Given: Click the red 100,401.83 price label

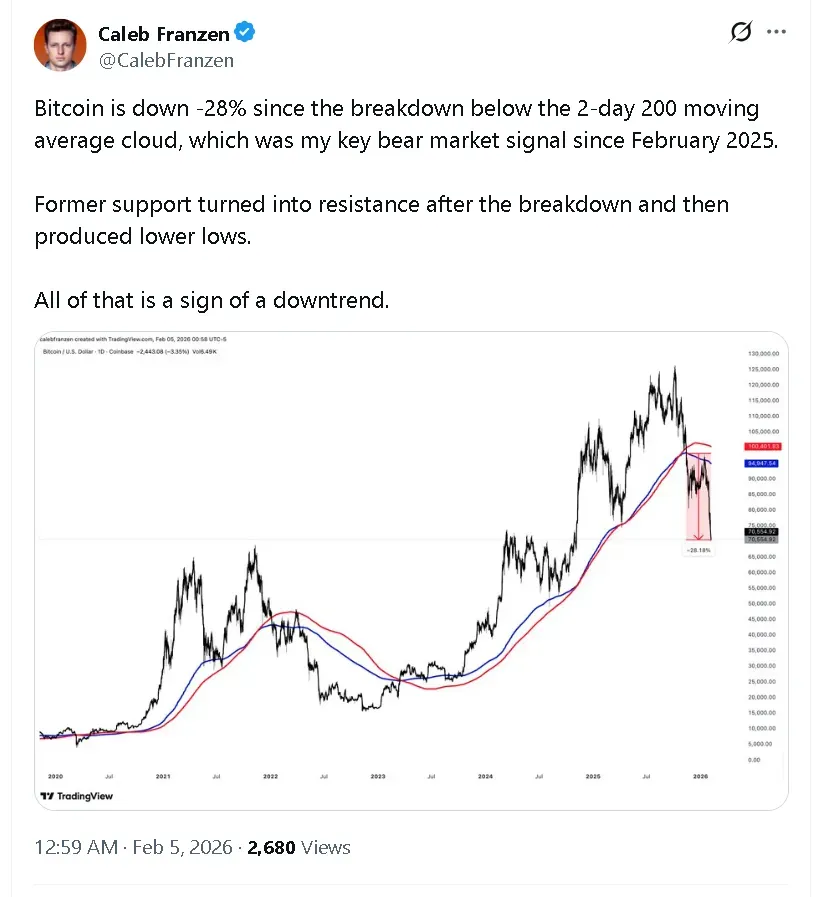Looking at the screenshot, I should tap(761, 446).
